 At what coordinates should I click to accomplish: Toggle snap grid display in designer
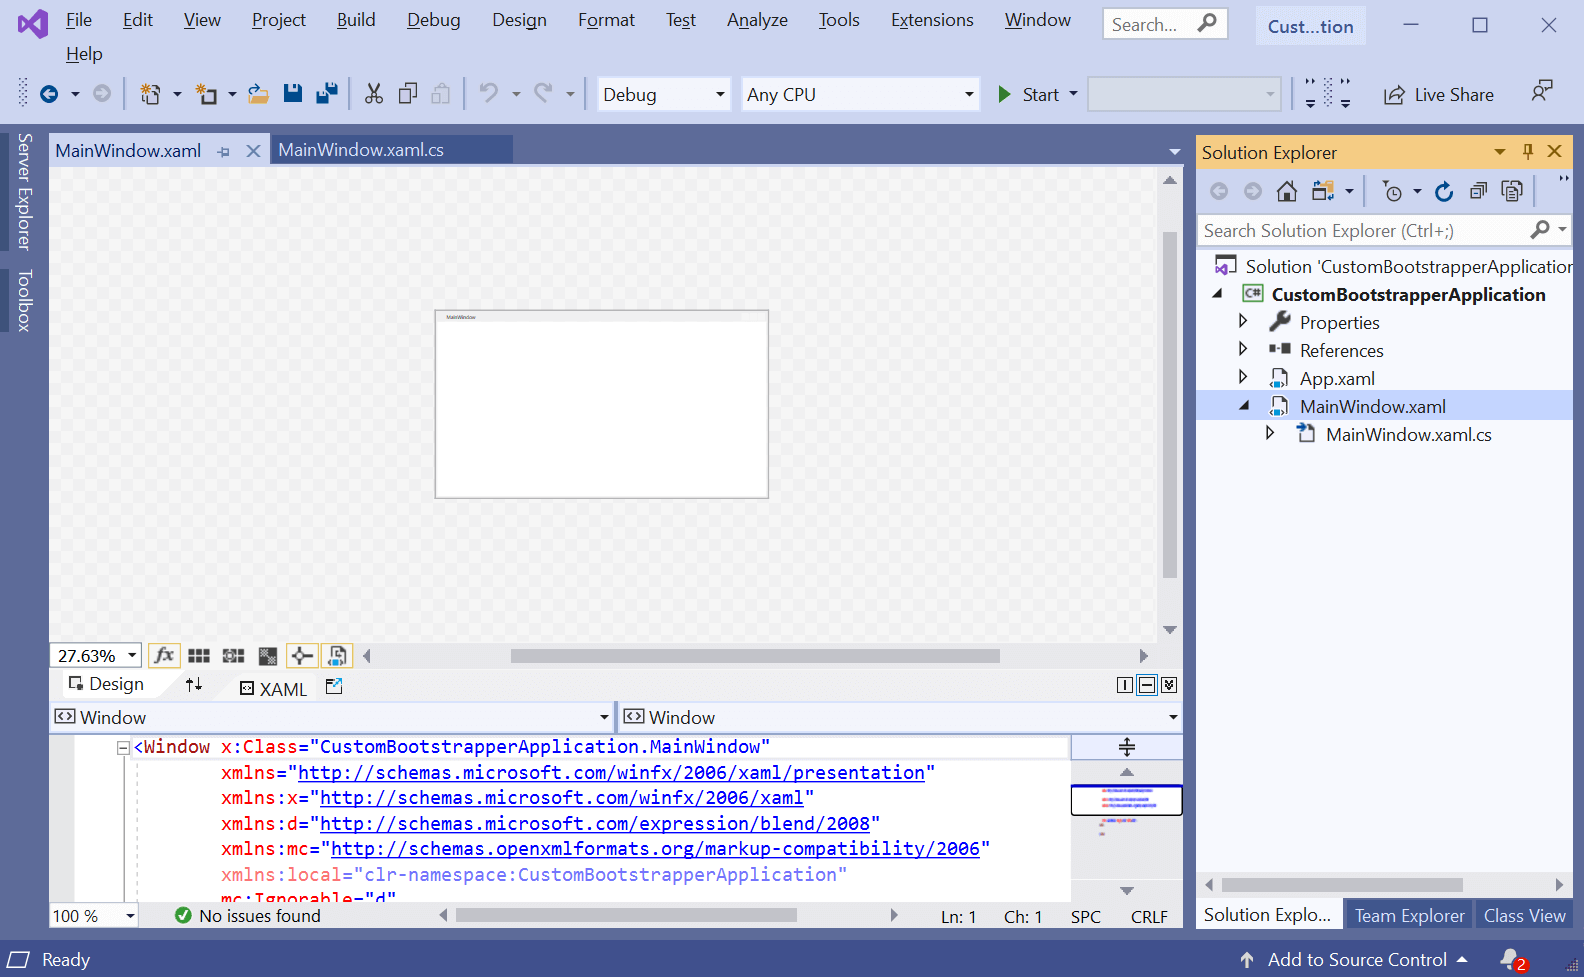coord(199,656)
